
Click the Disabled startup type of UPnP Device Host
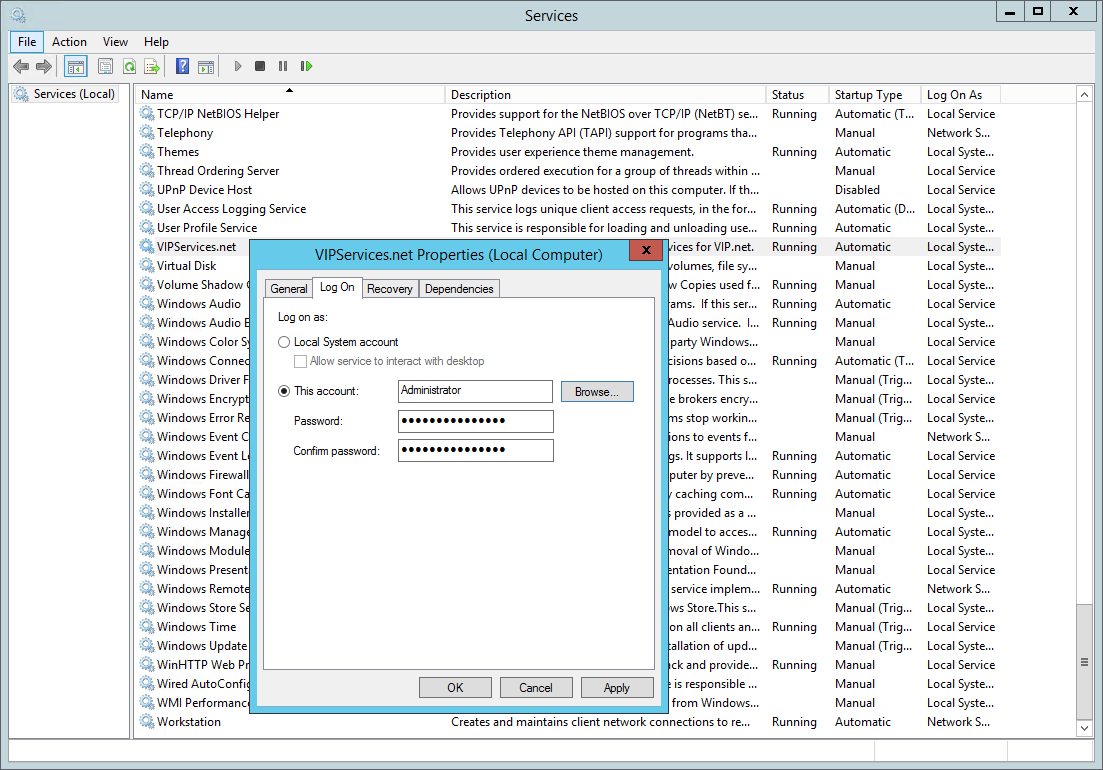click(x=857, y=190)
